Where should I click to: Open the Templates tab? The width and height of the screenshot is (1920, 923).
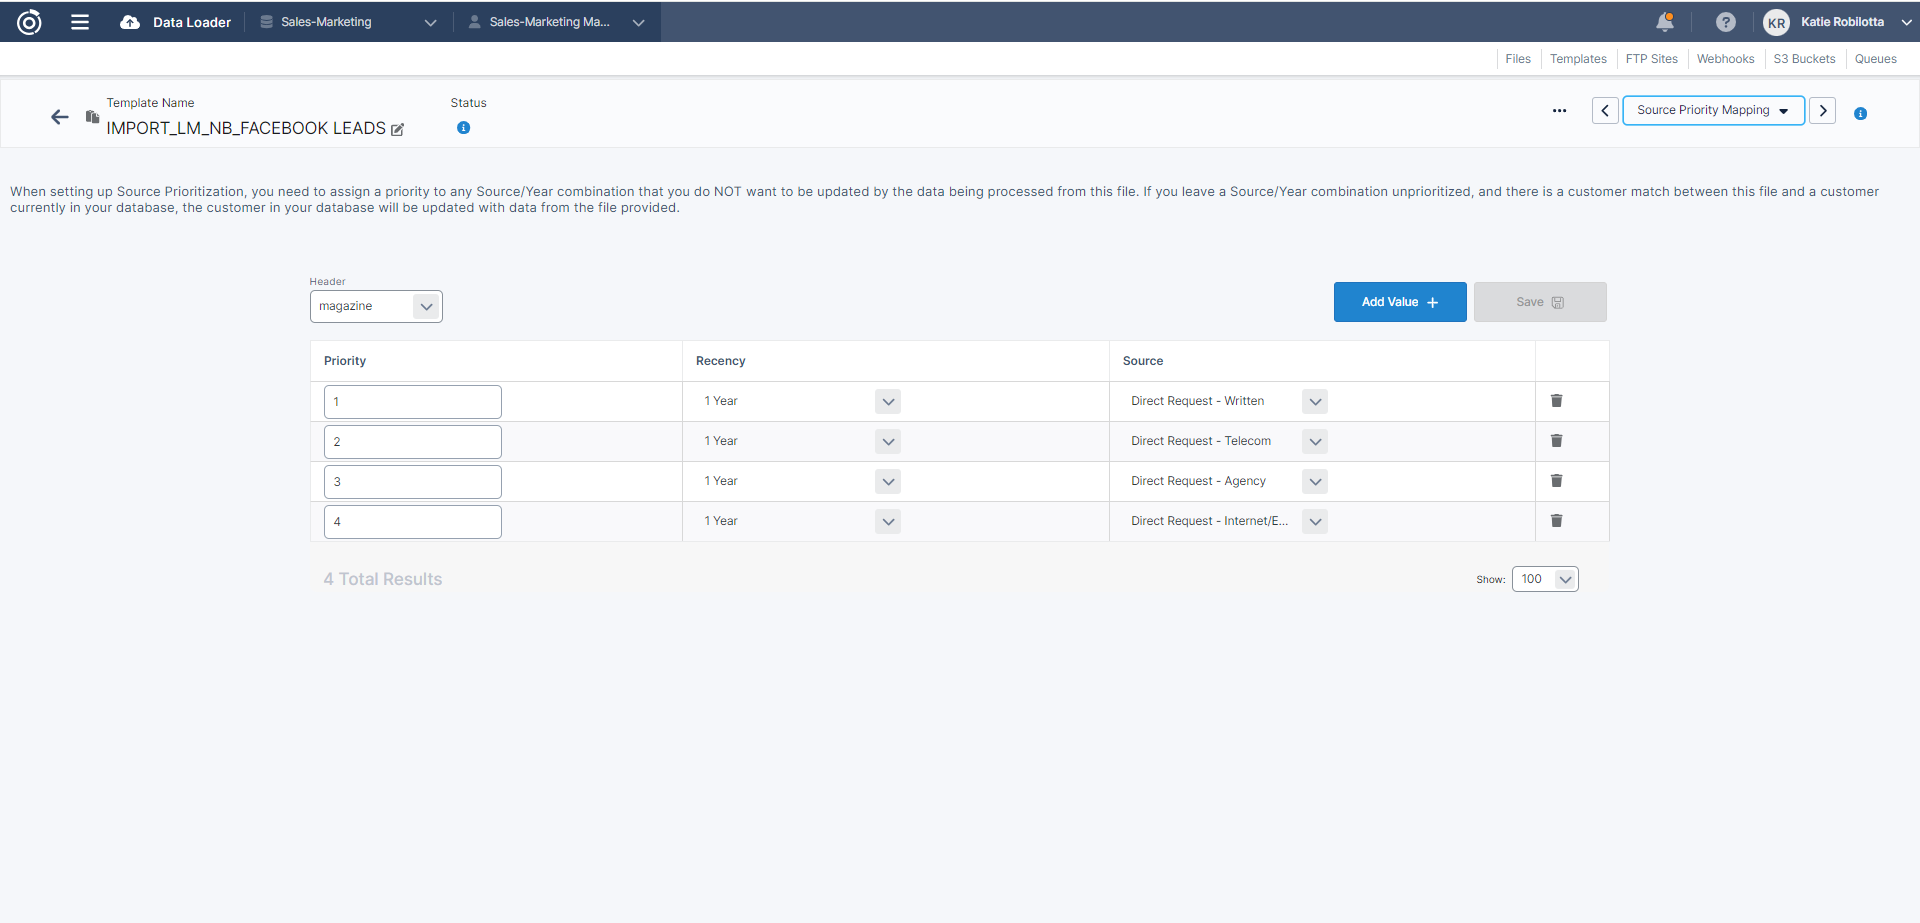1578,59
